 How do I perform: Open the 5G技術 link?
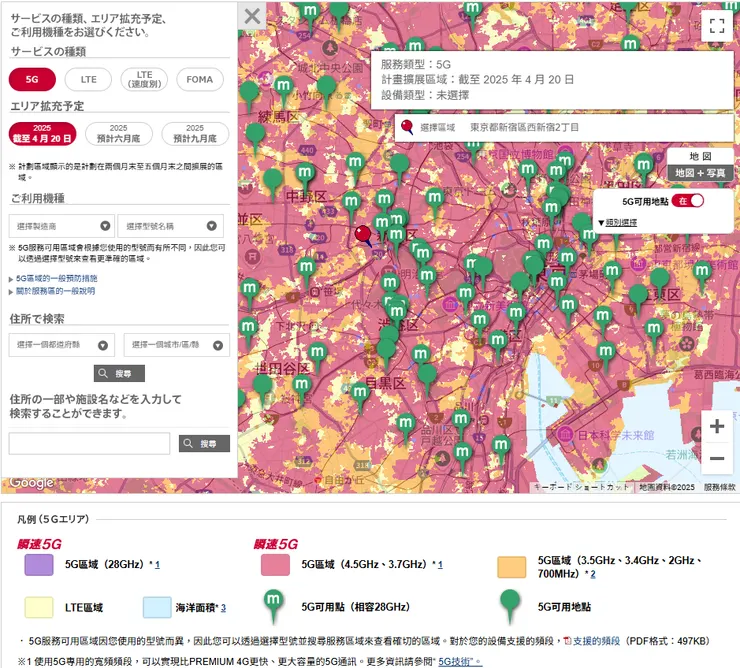pos(460,661)
